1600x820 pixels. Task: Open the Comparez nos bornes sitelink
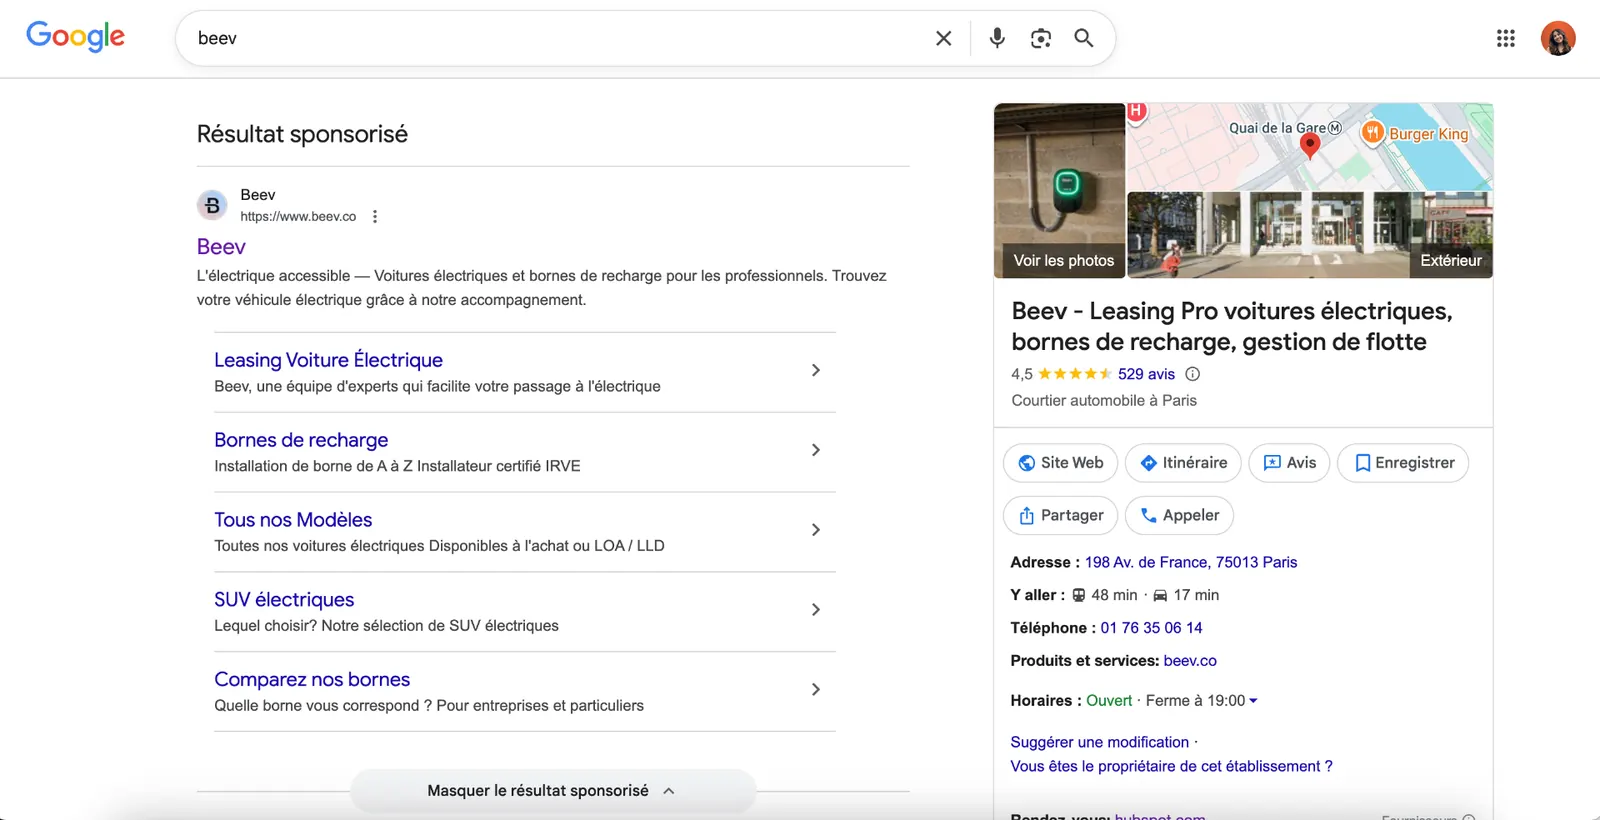coord(312,680)
